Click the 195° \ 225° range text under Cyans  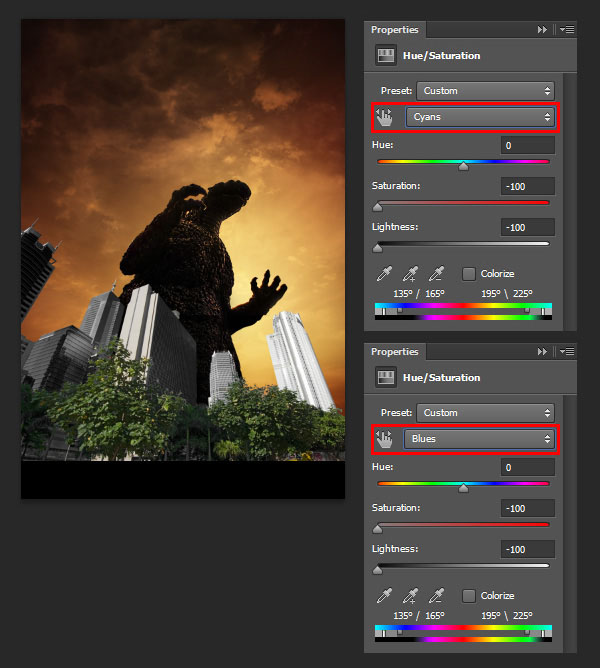507,294
